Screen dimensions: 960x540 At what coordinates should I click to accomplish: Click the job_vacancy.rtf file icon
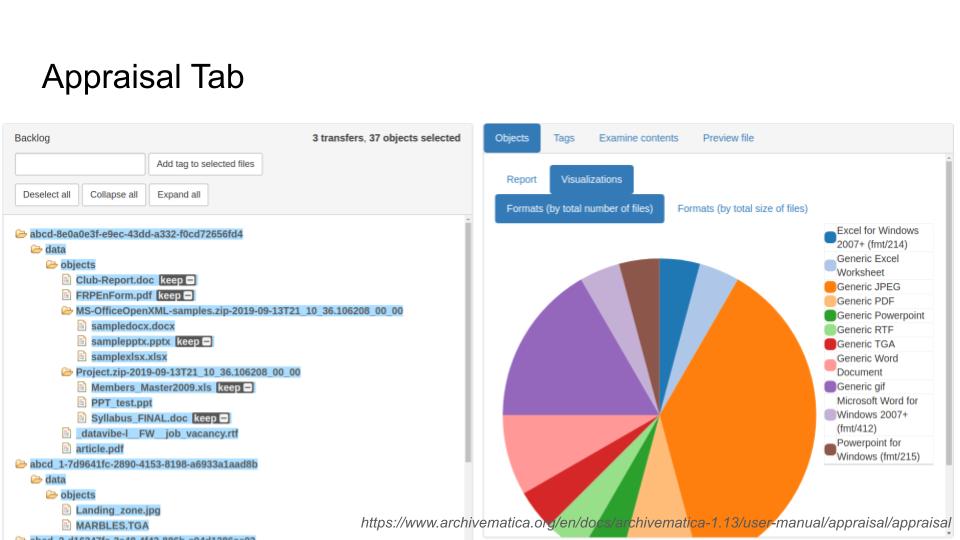(x=67, y=433)
